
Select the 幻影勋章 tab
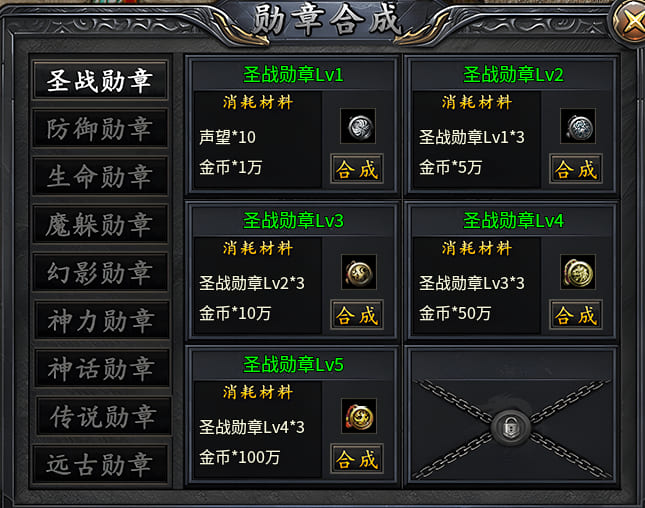tap(100, 272)
